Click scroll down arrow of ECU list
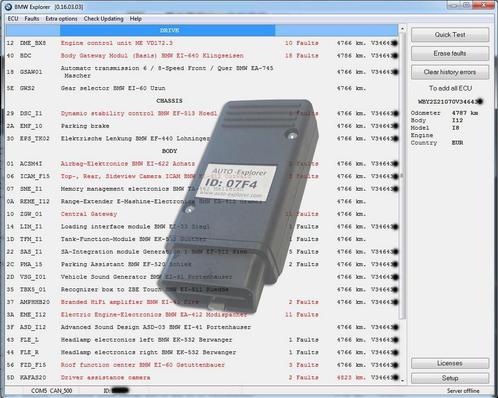 pyautogui.click(x=402, y=380)
